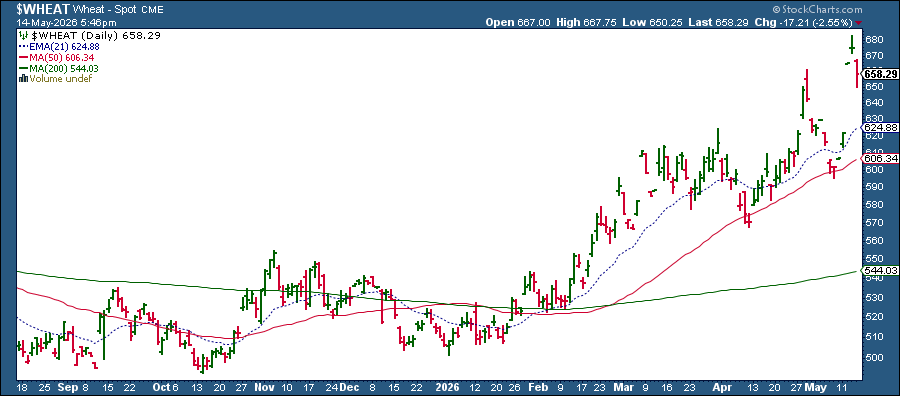The height and width of the screenshot is (396, 900).
Task: Click the 544.03 MA(200) tag on price axis
Action: point(879,270)
